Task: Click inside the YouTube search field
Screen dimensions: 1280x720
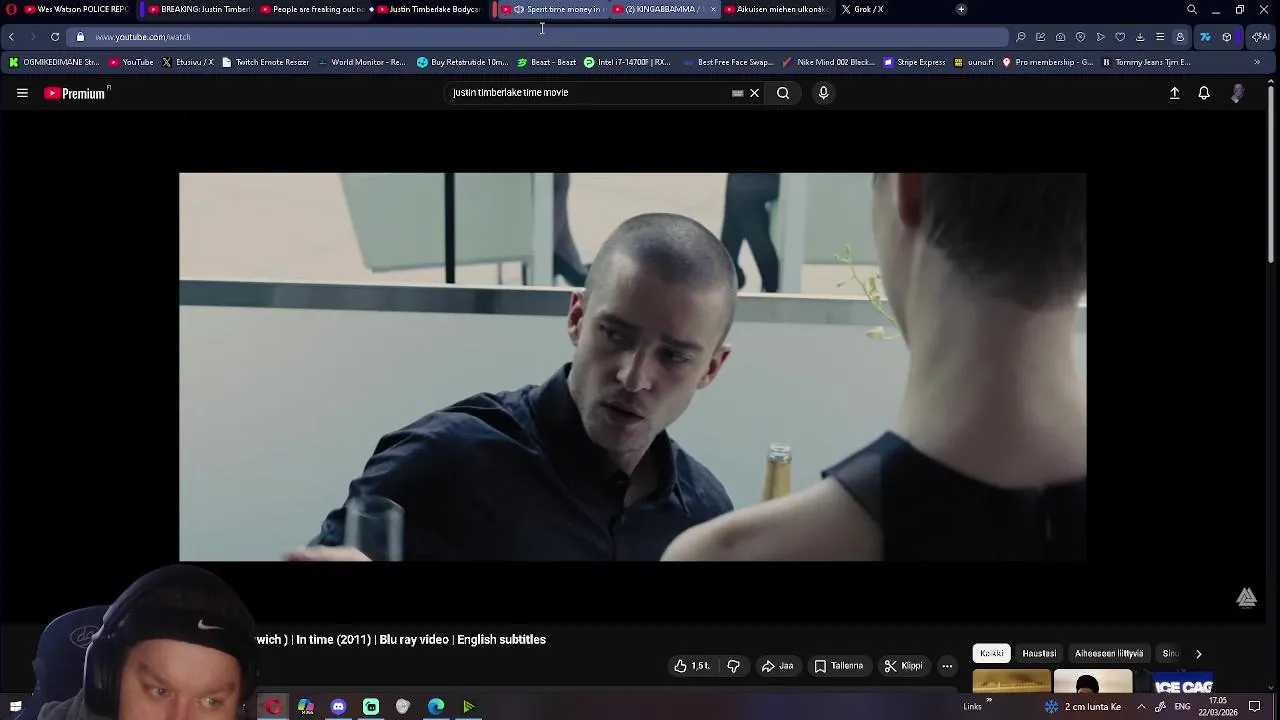Action: 590,93
